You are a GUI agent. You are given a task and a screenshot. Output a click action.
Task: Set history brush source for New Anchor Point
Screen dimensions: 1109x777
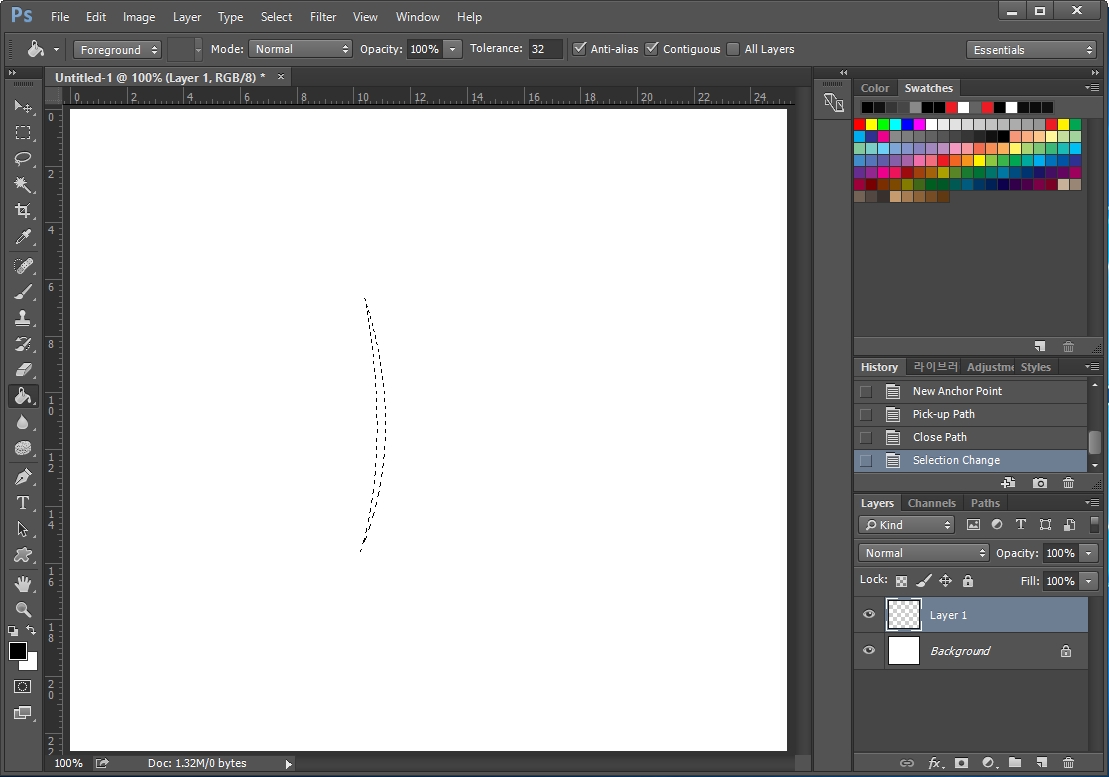point(866,392)
